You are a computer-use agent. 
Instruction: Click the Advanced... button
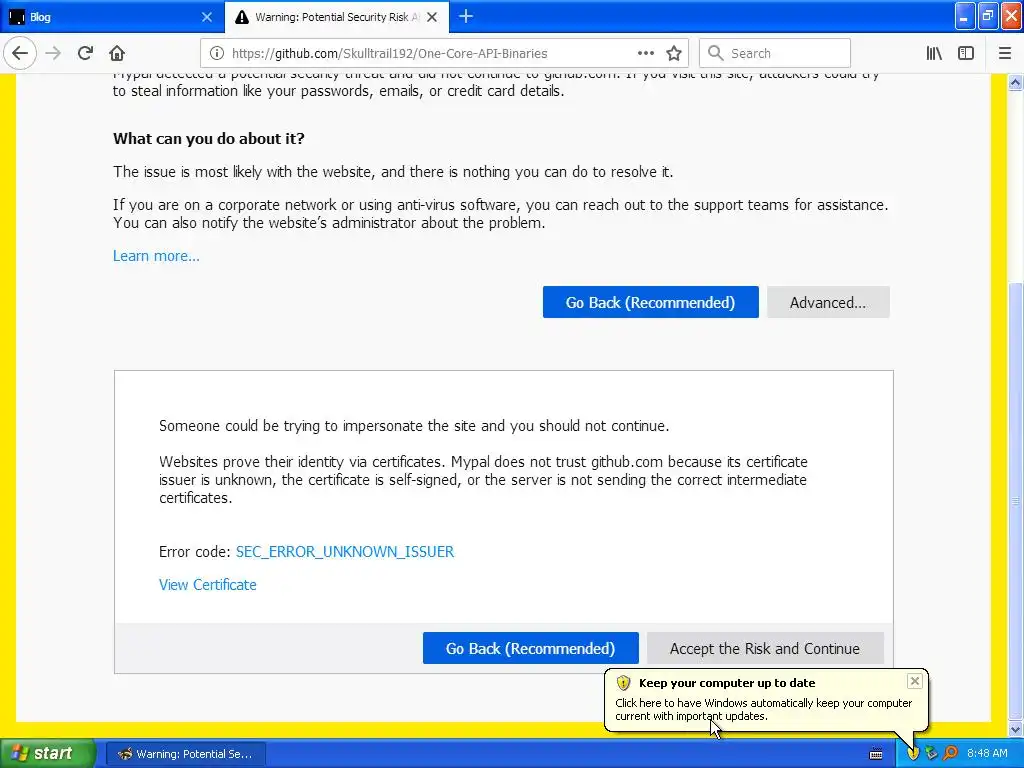click(x=828, y=302)
